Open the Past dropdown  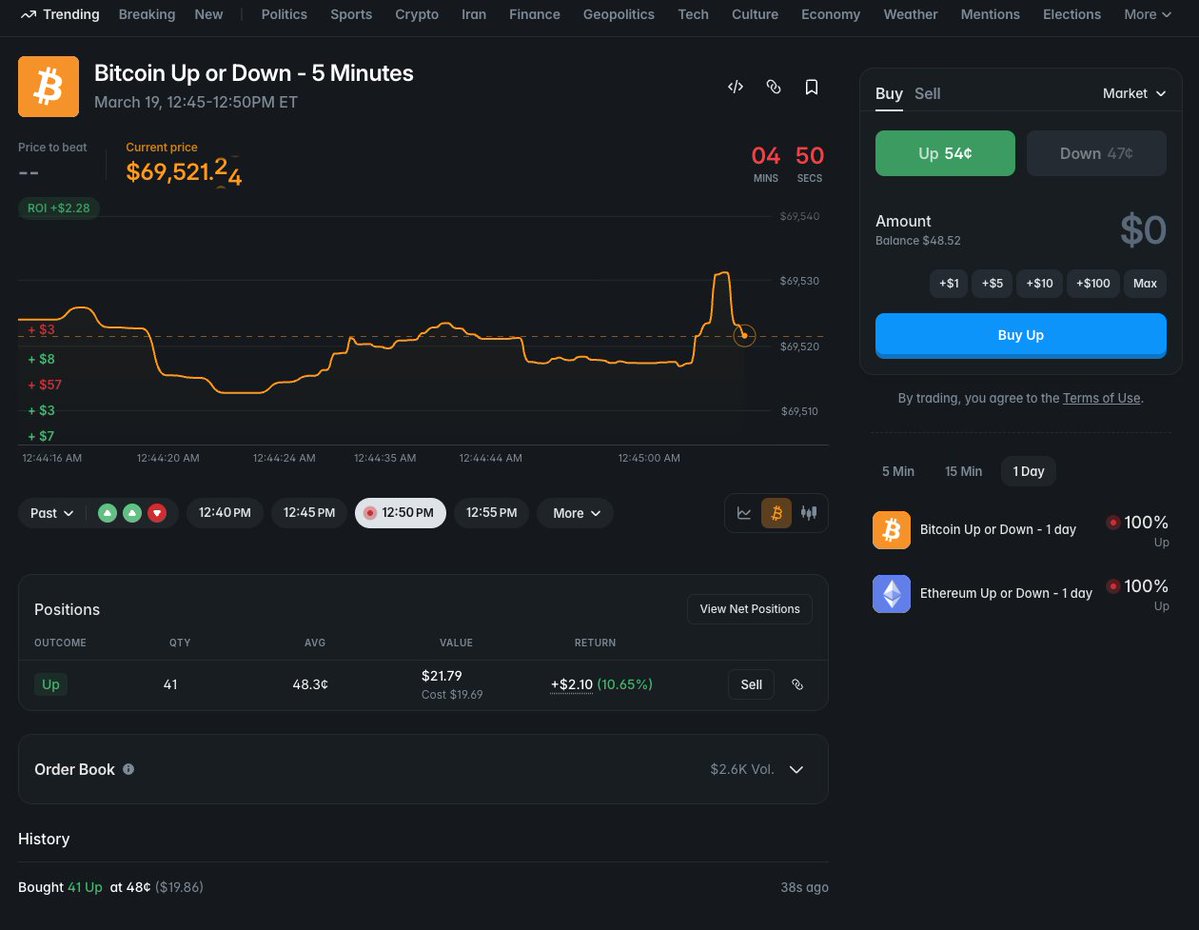[50, 512]
